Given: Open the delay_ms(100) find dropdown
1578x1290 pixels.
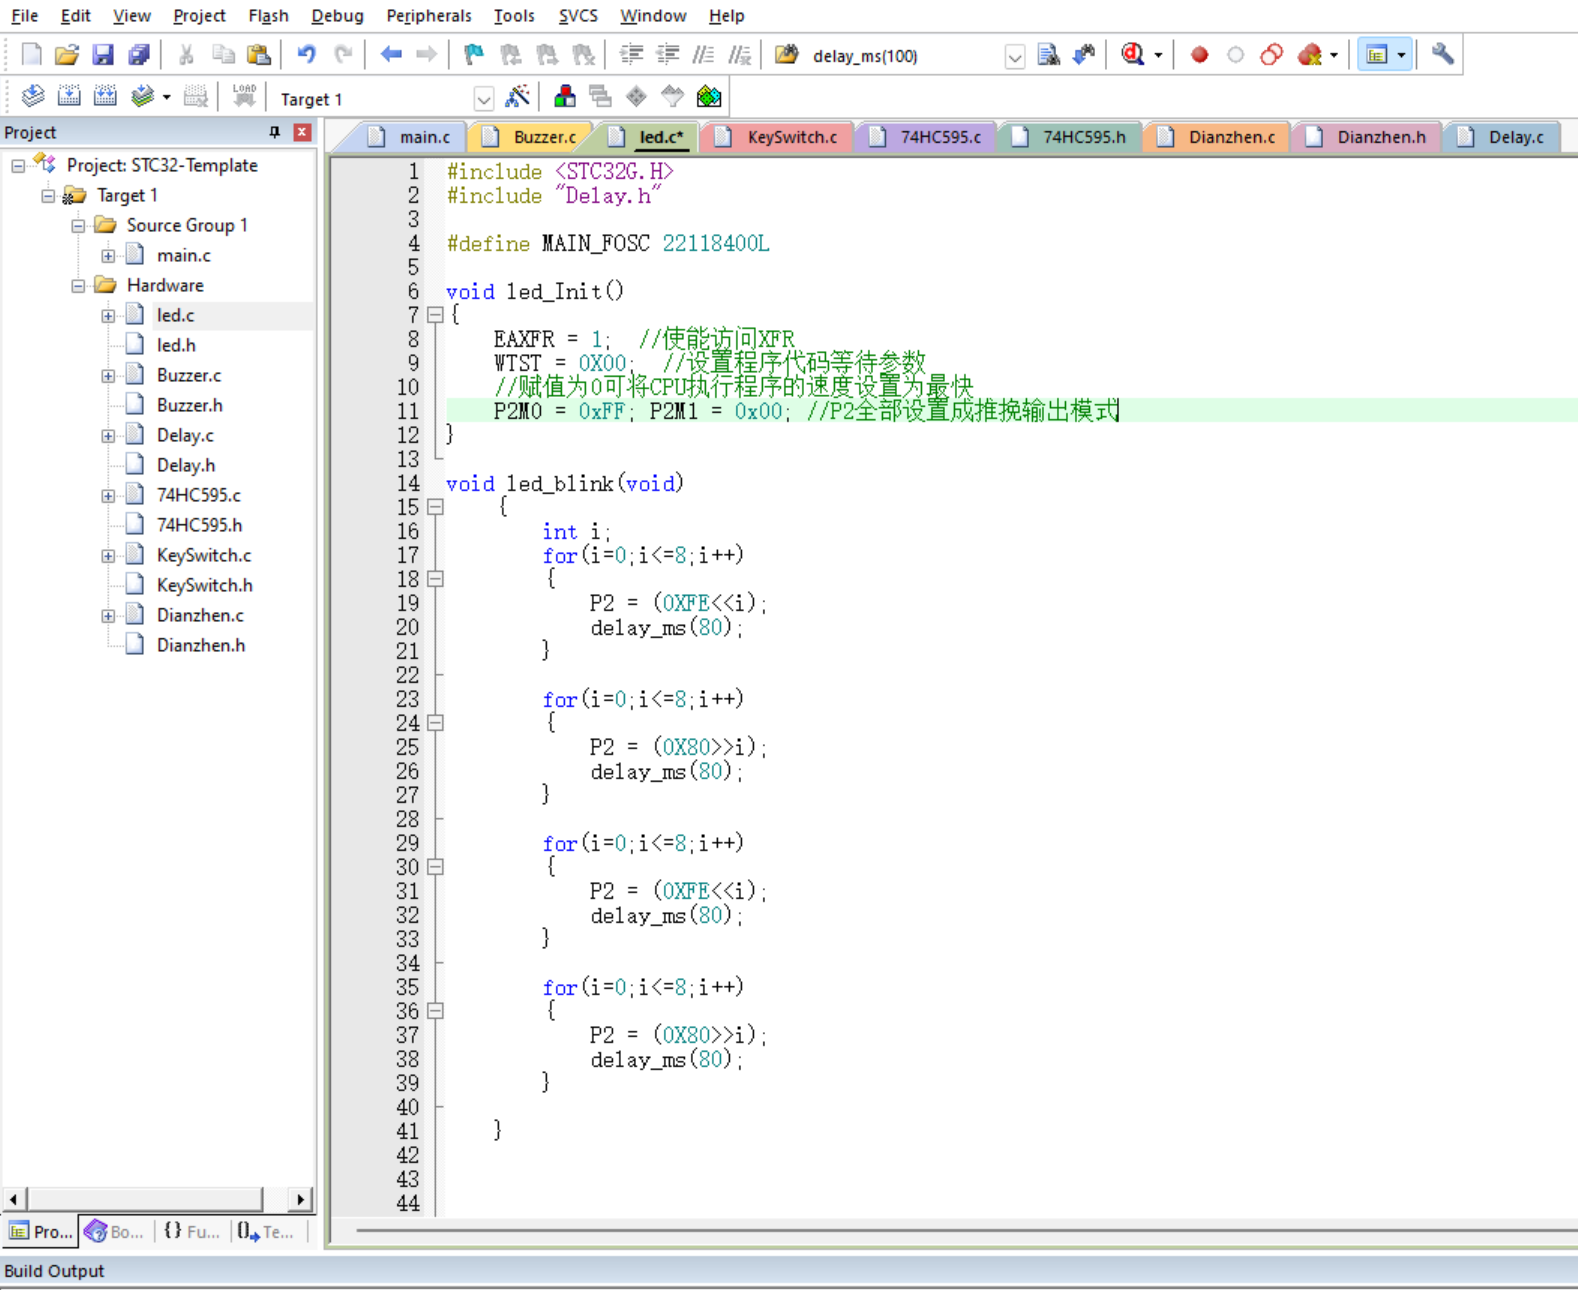Looking at the screenshot, I should (x=1014, y=57).
